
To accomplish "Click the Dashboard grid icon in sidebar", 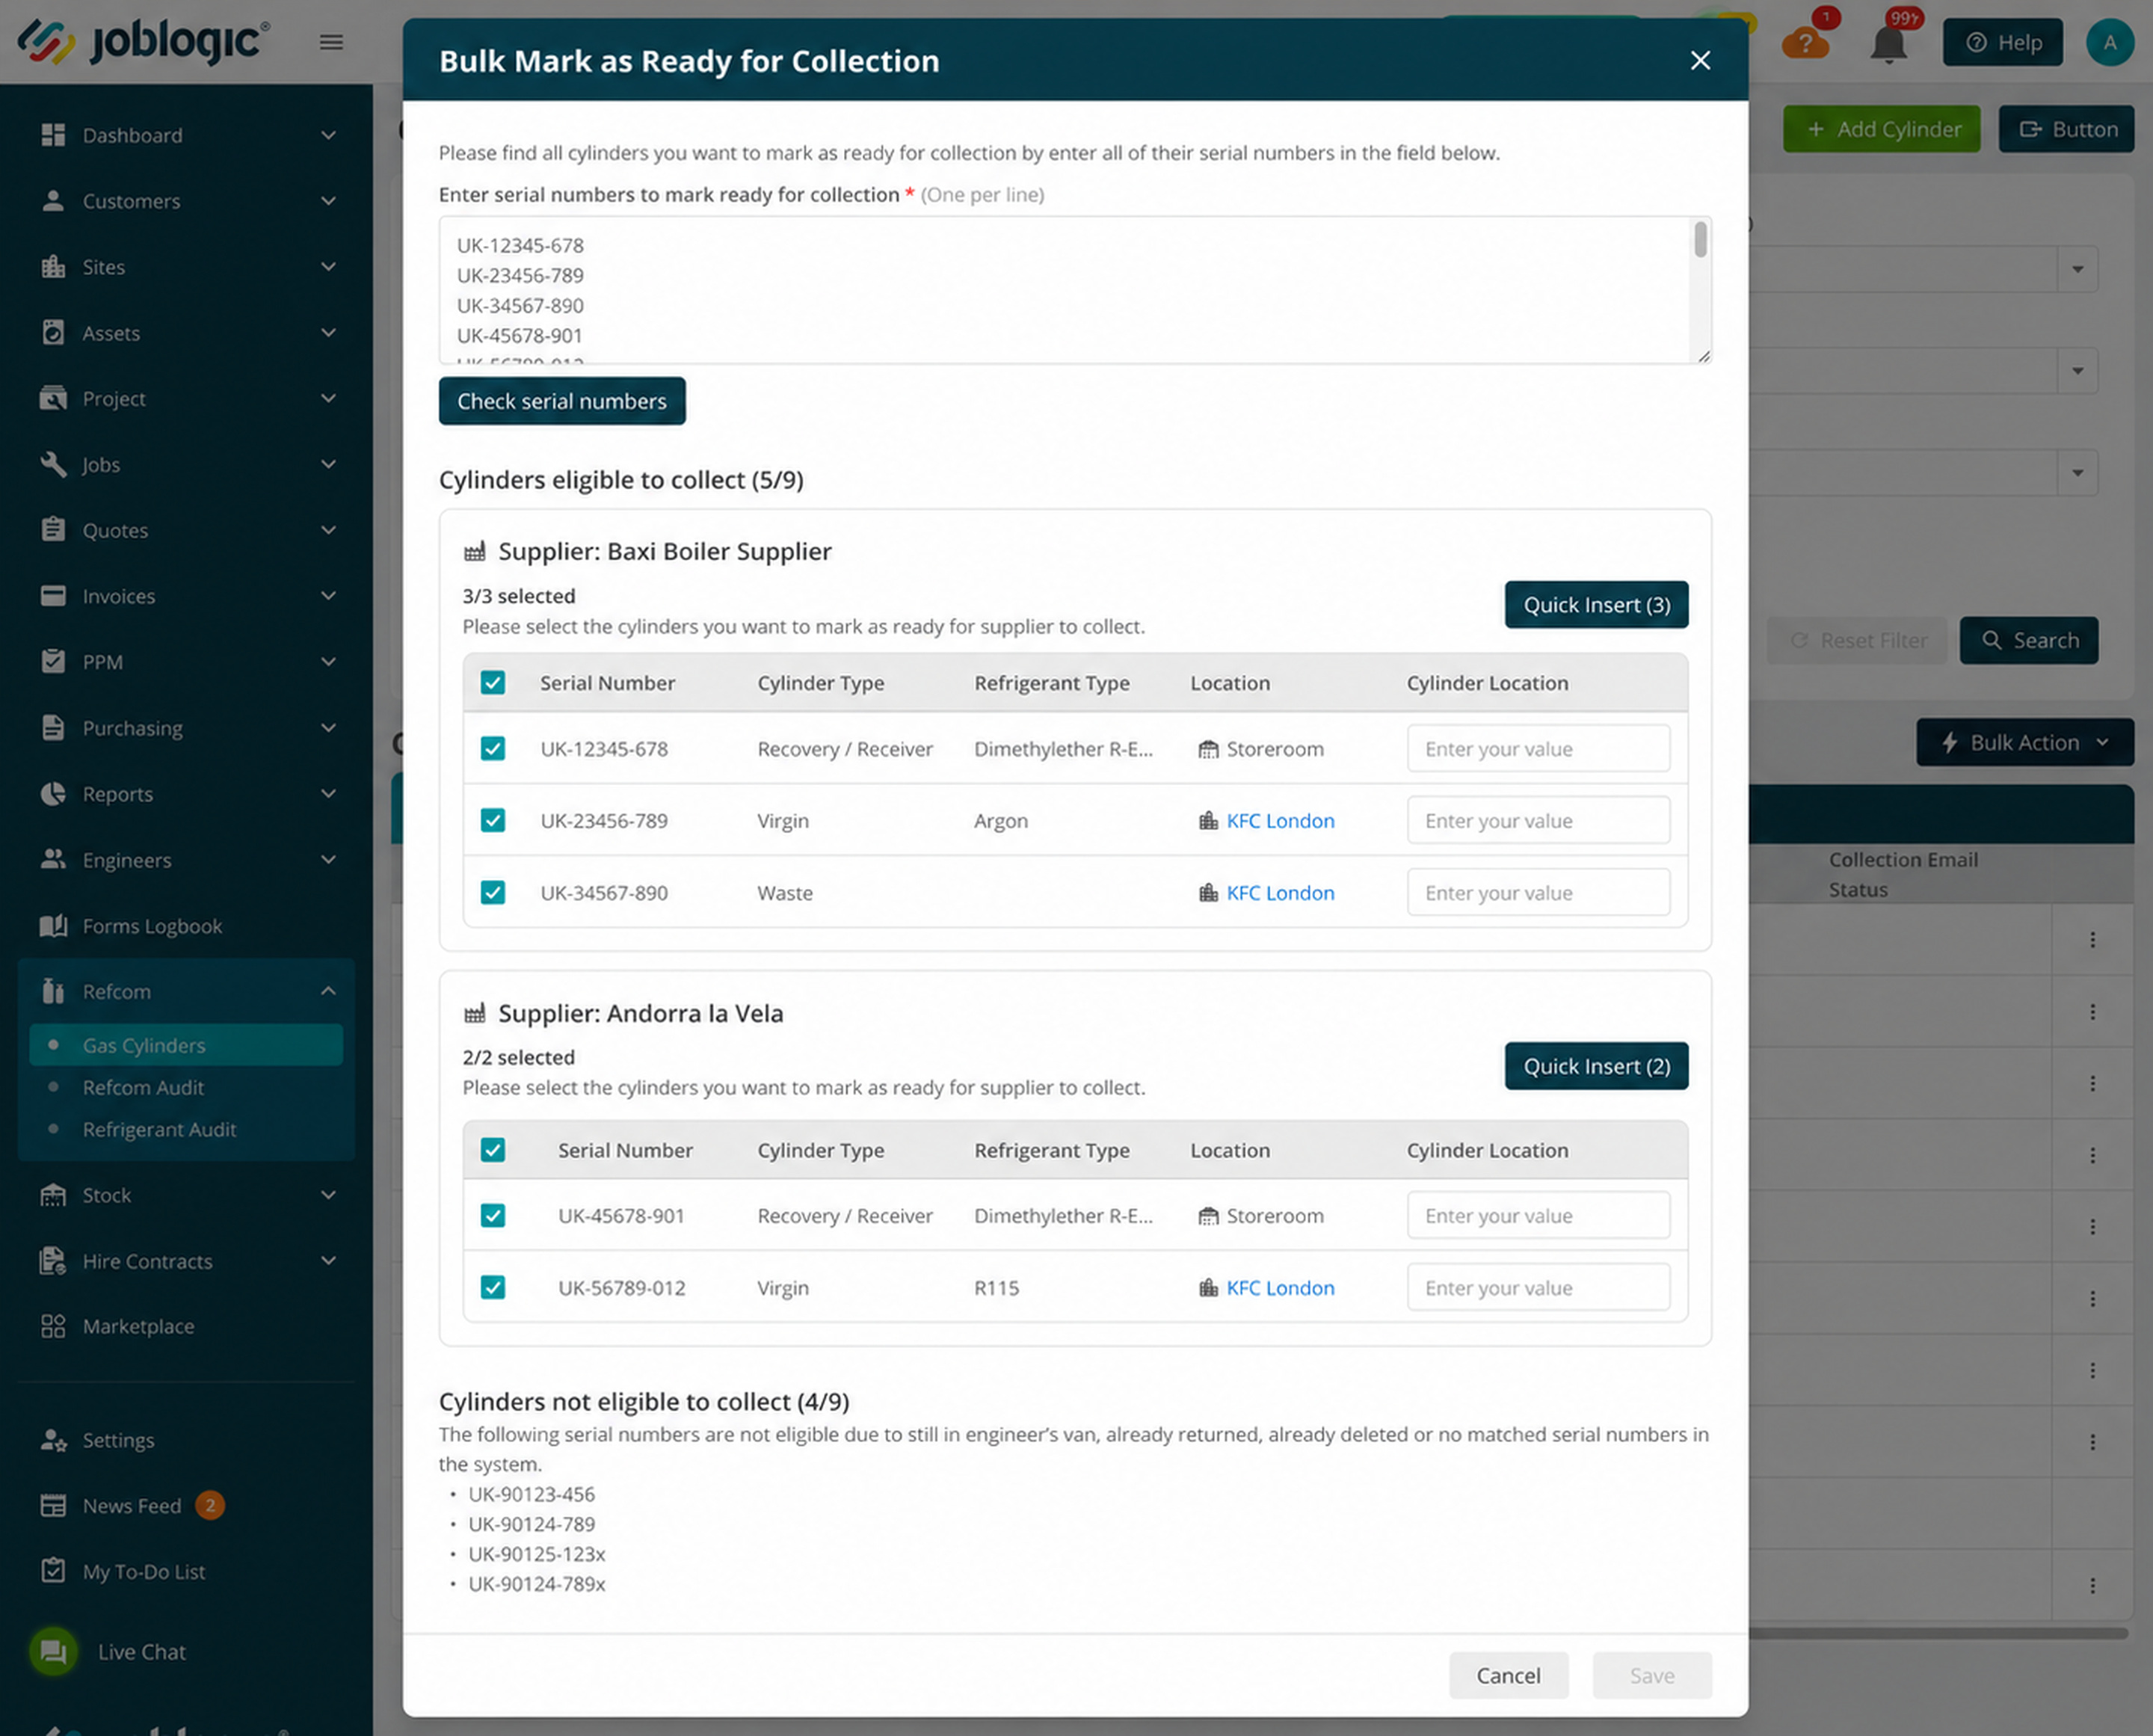I will [x=53, y=135].
